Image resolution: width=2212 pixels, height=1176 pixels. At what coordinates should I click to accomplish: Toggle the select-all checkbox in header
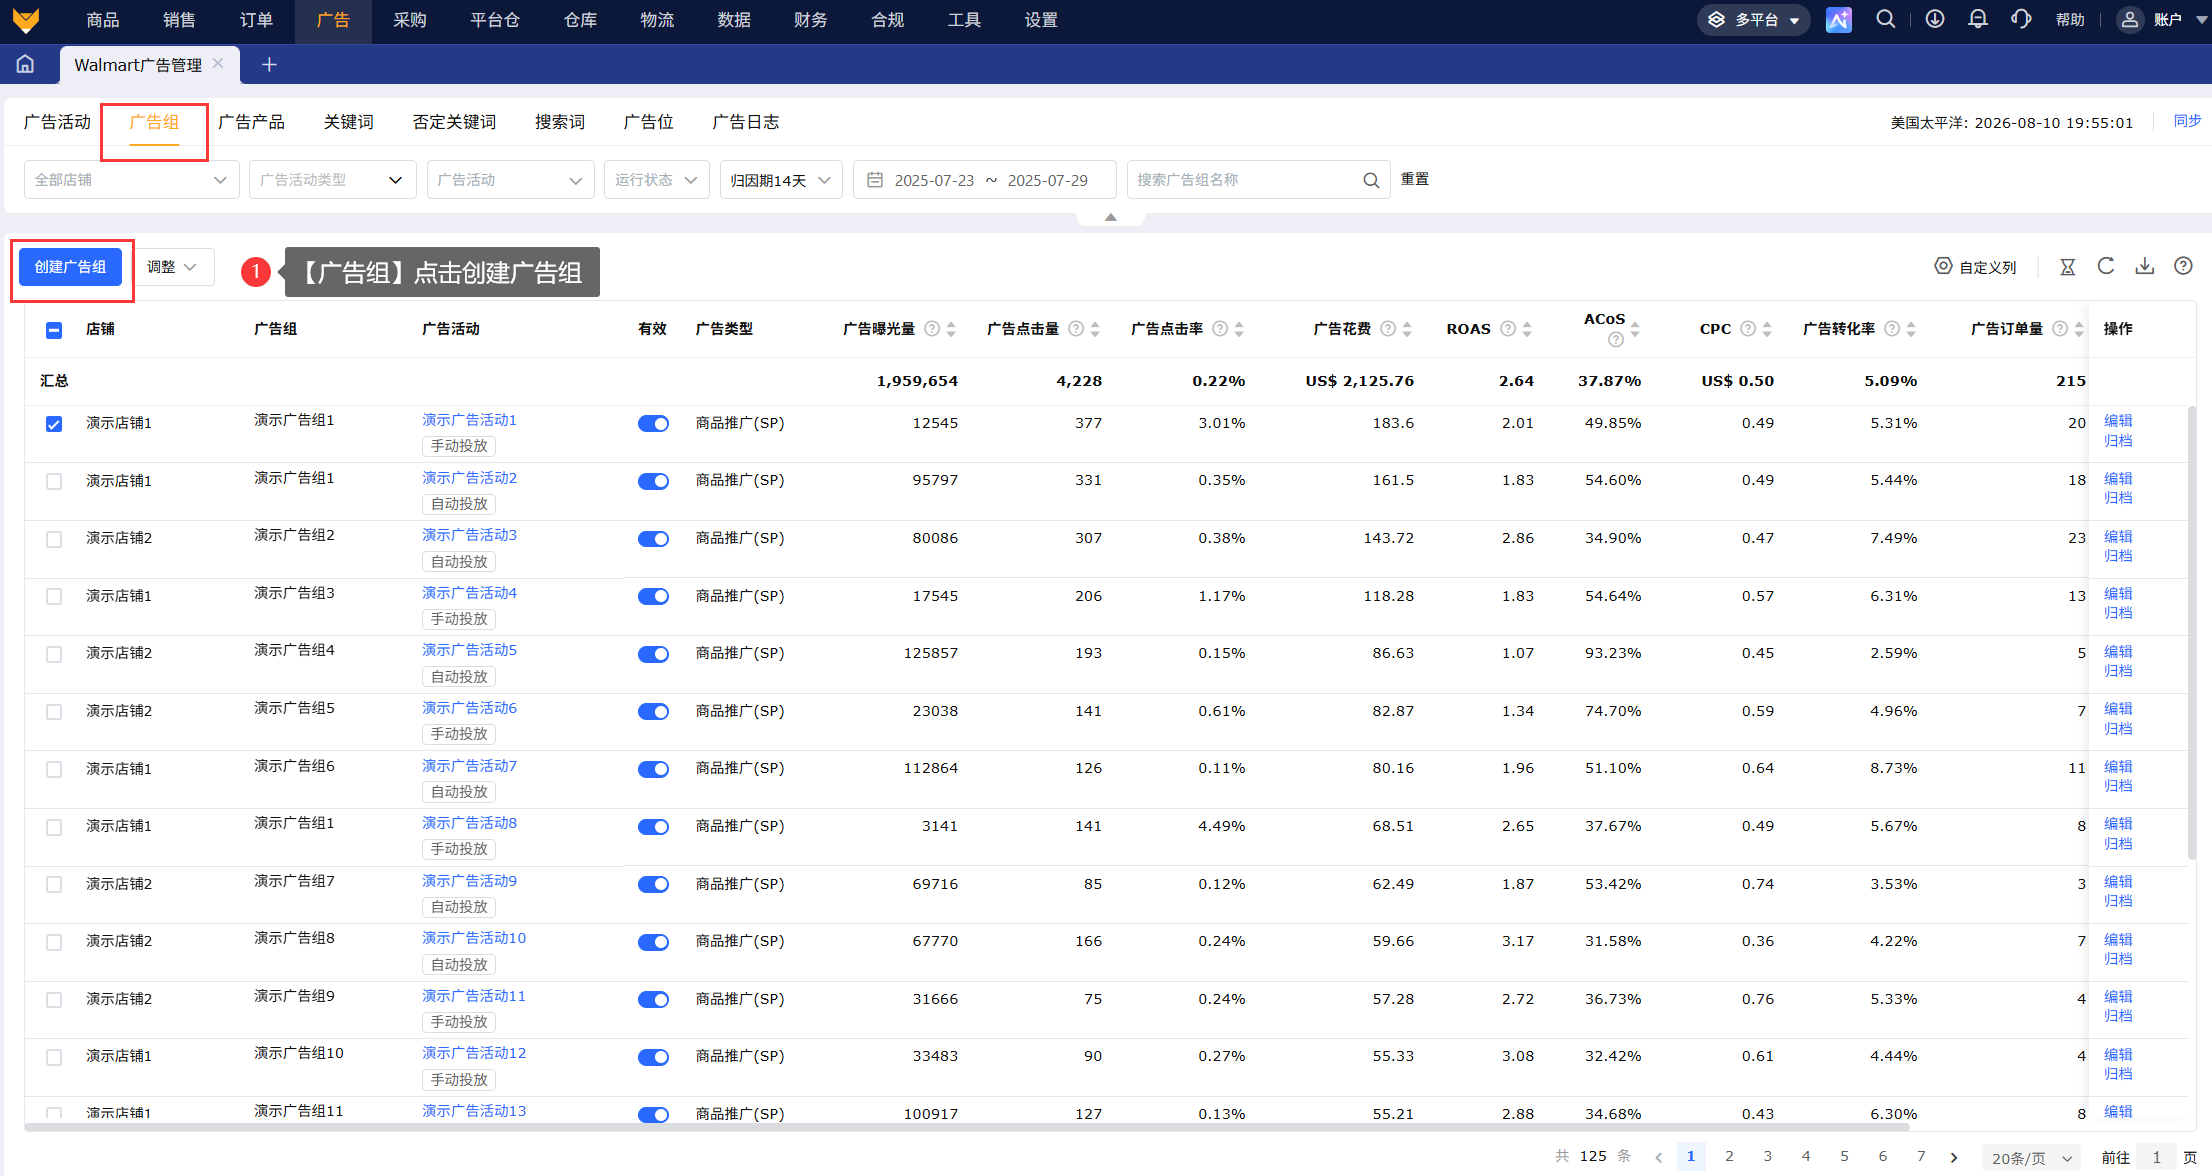tap(54, 330)
